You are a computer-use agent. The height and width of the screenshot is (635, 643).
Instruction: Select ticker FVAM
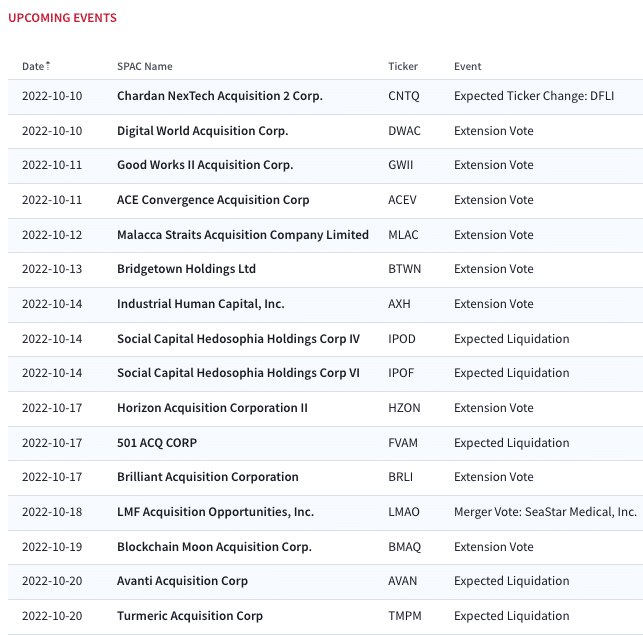(x=403, y=443)
